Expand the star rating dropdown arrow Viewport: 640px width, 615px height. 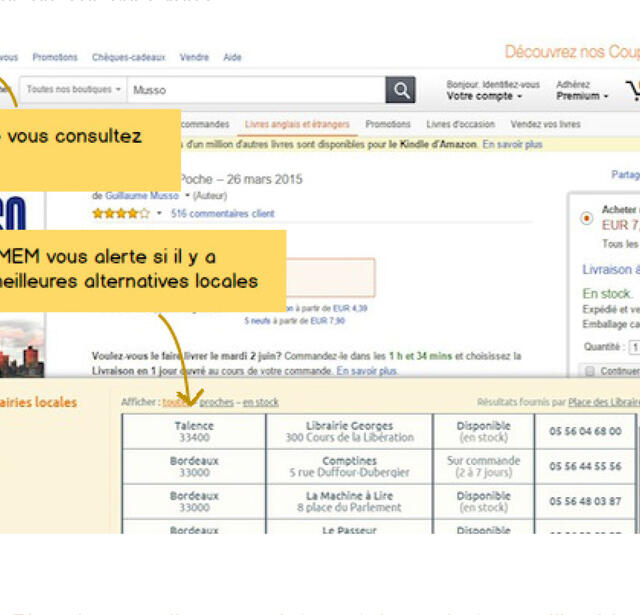[159, 213]
